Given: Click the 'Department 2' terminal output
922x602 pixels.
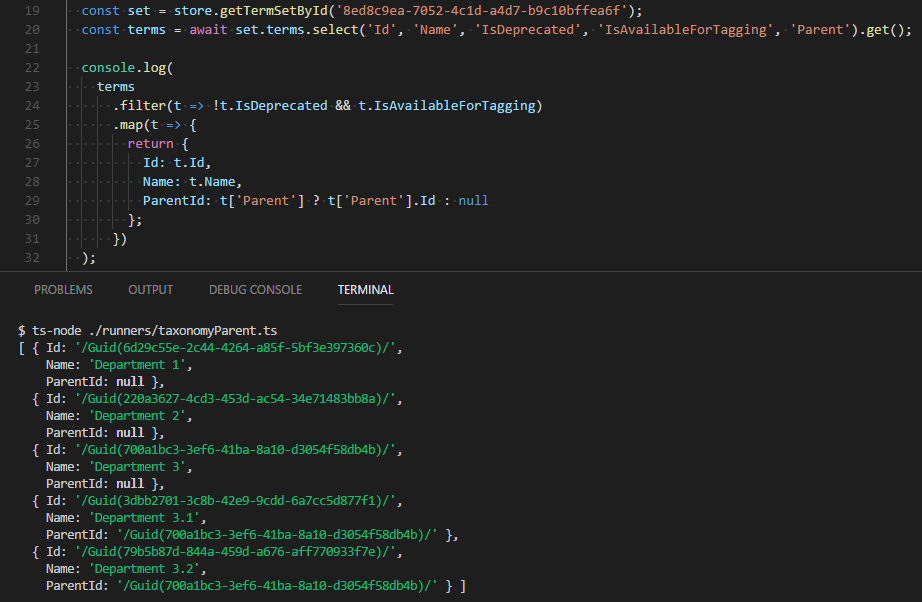Looking at the screenshot, I should pos(137,416).
